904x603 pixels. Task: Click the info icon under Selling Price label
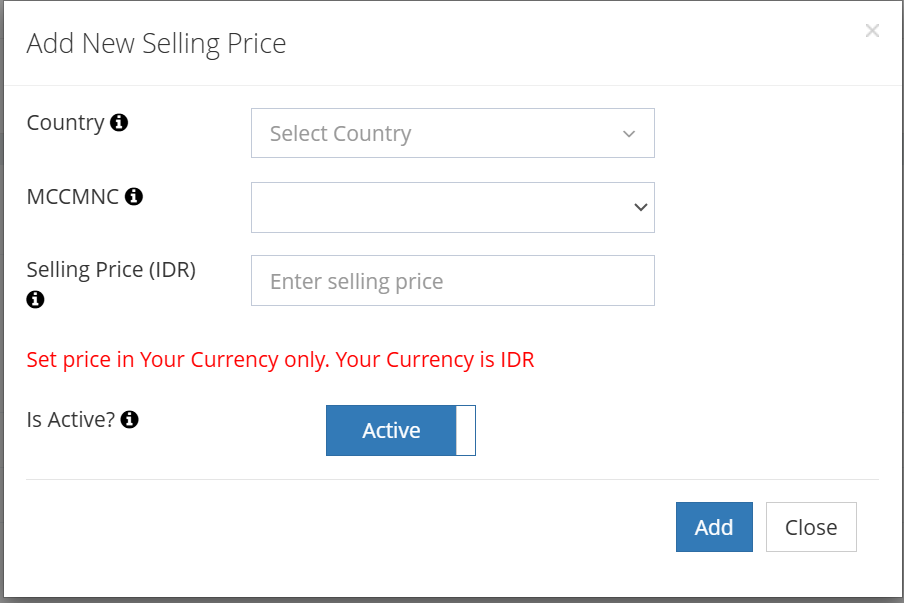(x=35, y=299)
